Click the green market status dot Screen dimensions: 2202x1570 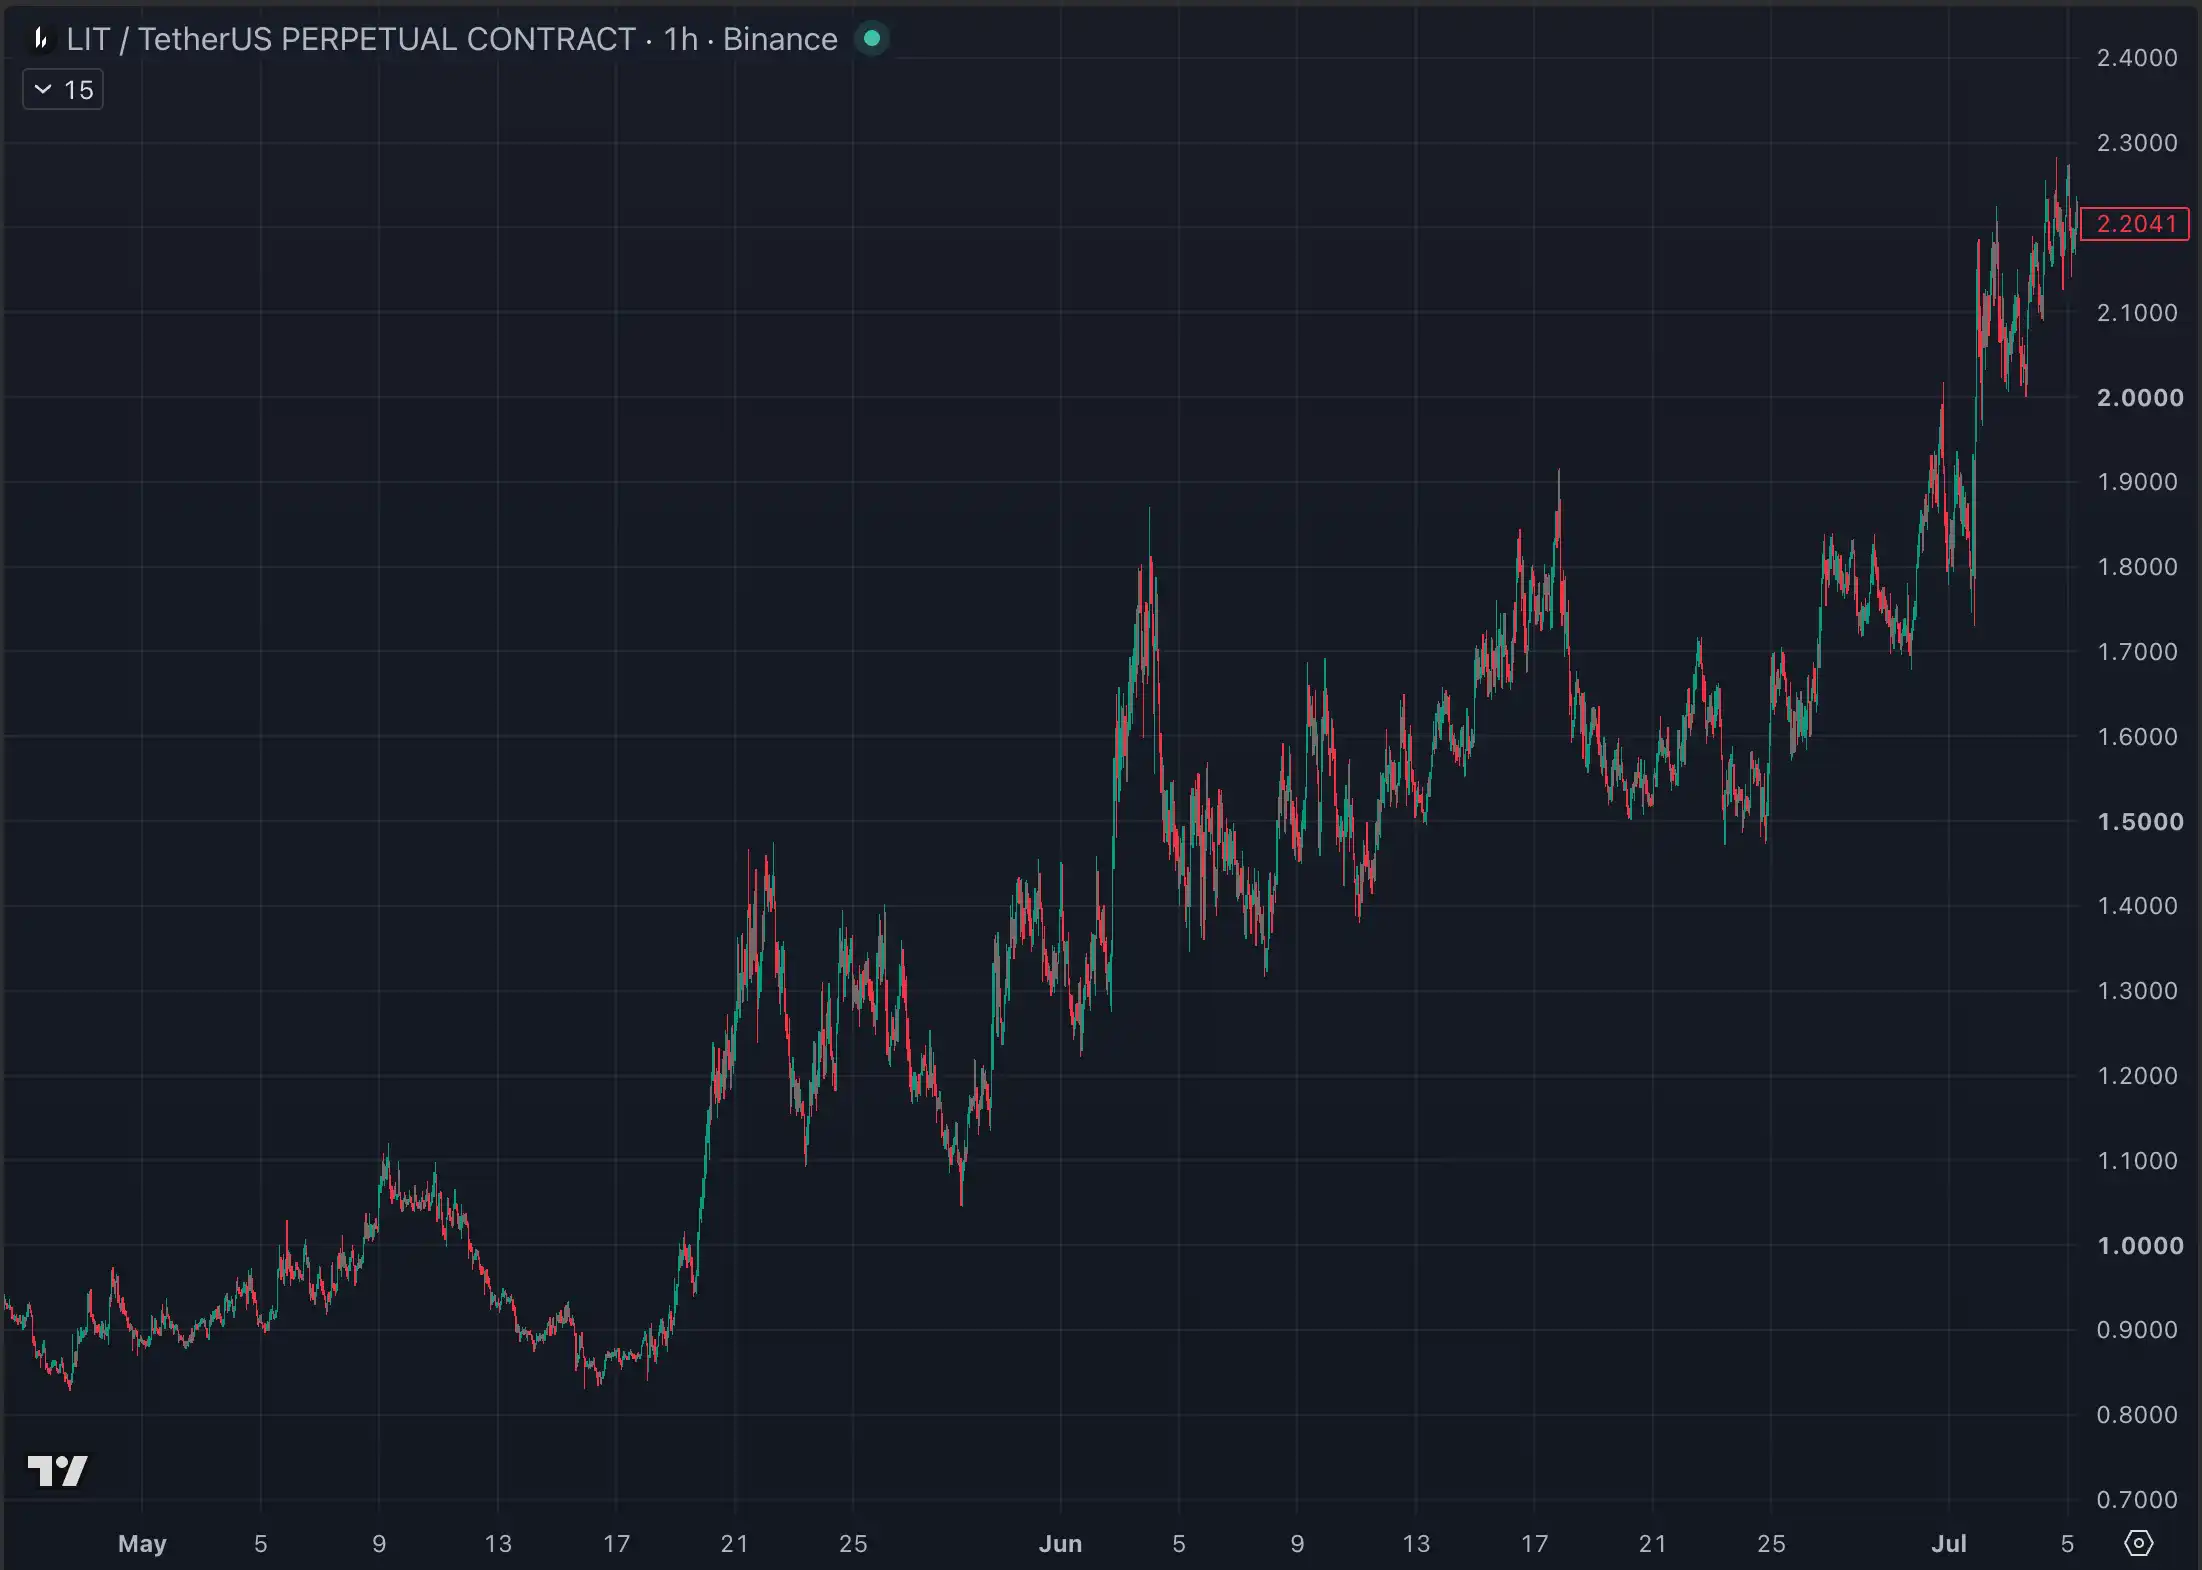click(872, 39)
